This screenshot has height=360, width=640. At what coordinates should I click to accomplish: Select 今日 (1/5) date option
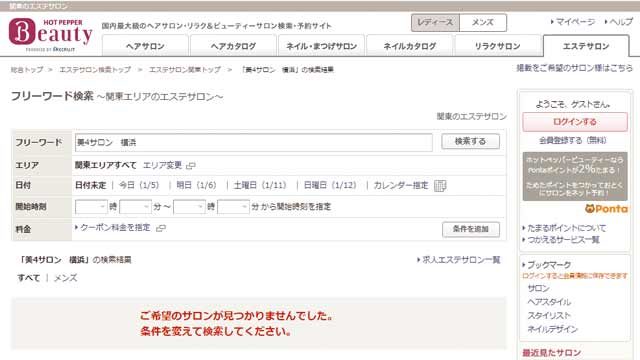138,185
